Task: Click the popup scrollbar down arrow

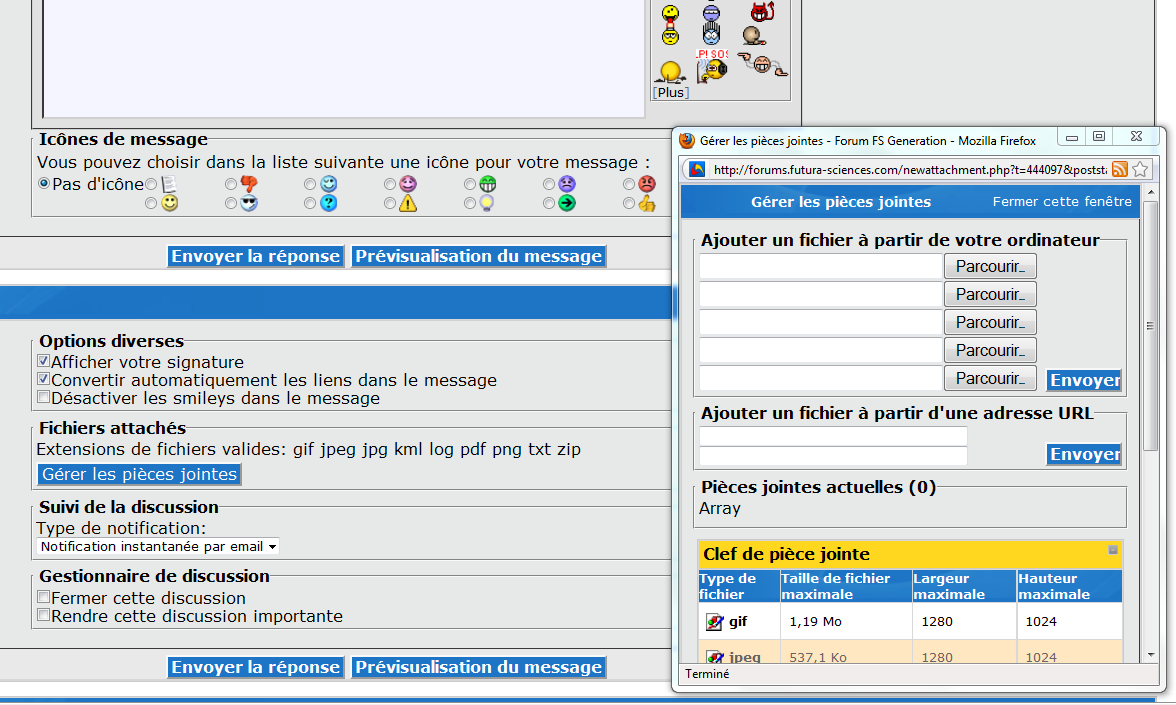Action: coord(1150,655)
